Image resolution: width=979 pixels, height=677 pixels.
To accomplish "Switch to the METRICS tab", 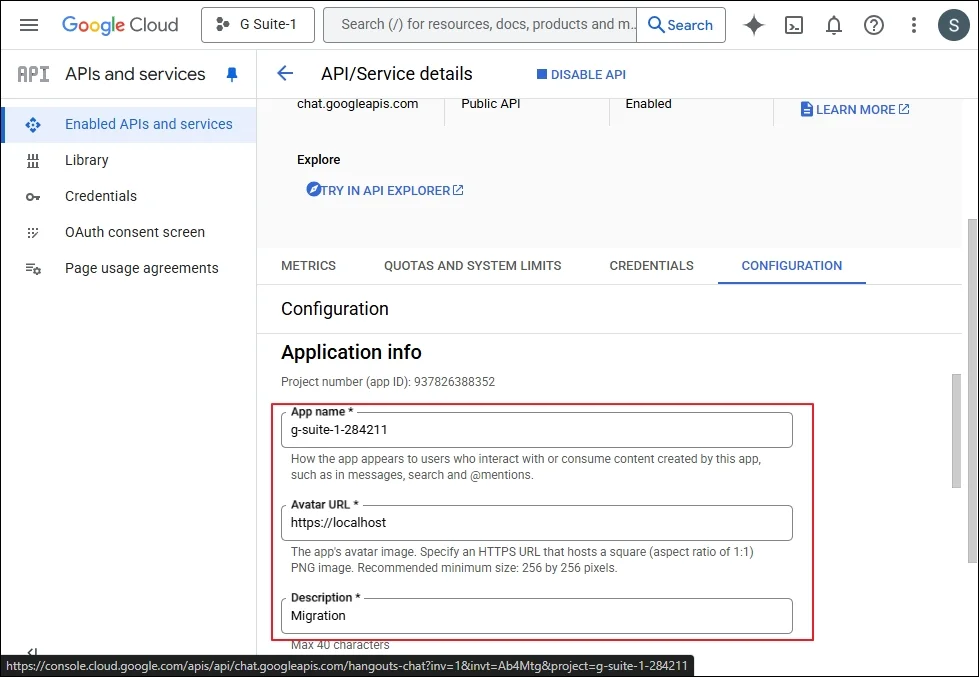I will (308, 265).
